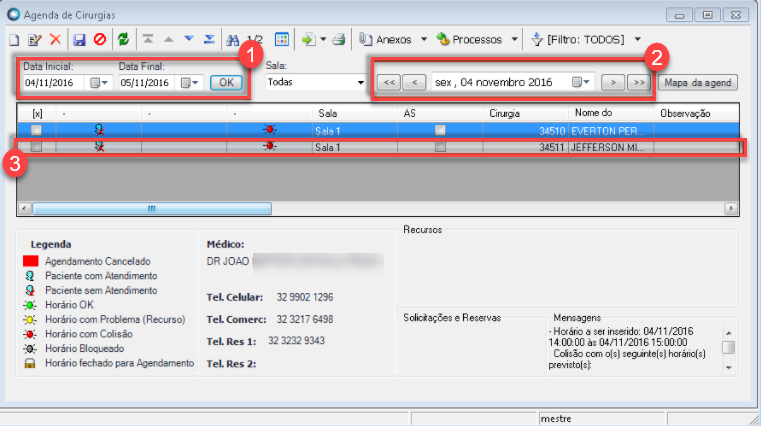
Task: Click the Mensagens scroll up arrow
Action: pos(728,333)
